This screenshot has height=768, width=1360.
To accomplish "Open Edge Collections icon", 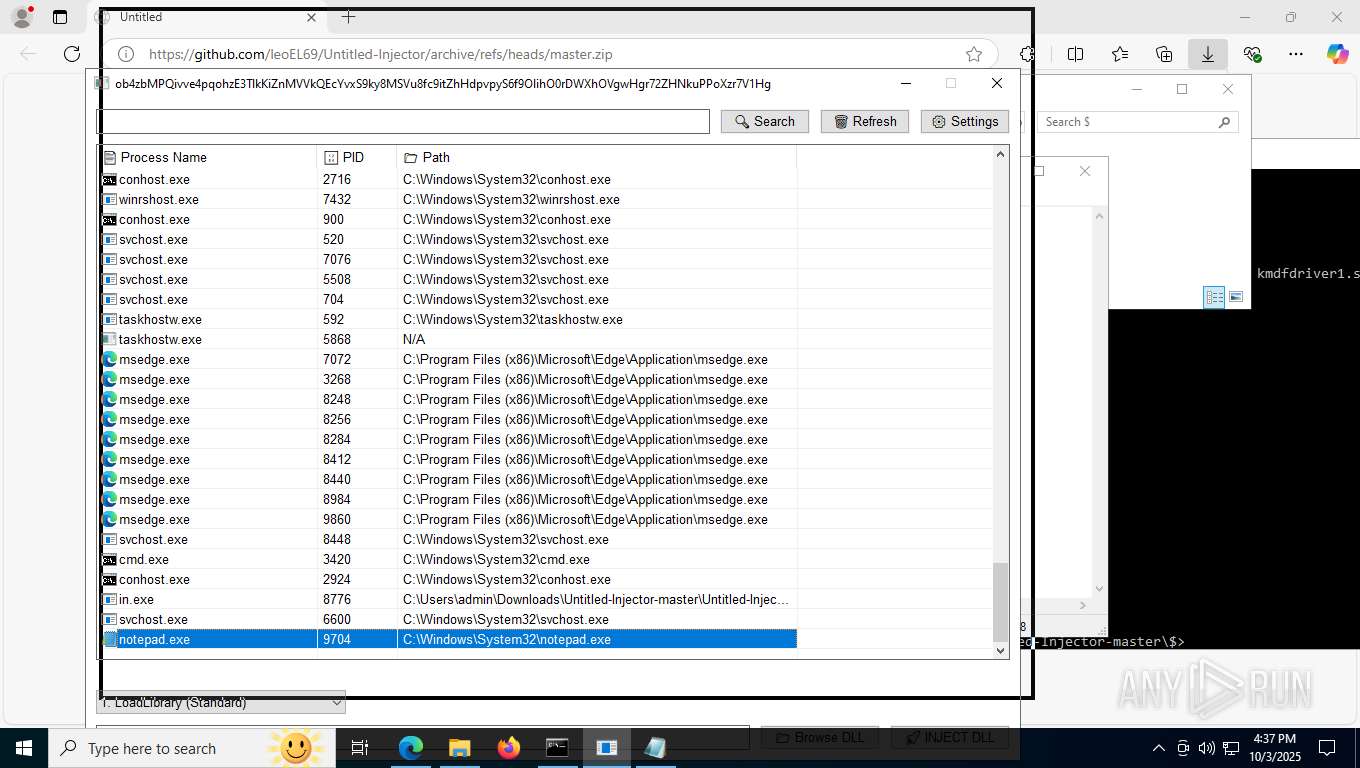I will [x=1164, y=54].
